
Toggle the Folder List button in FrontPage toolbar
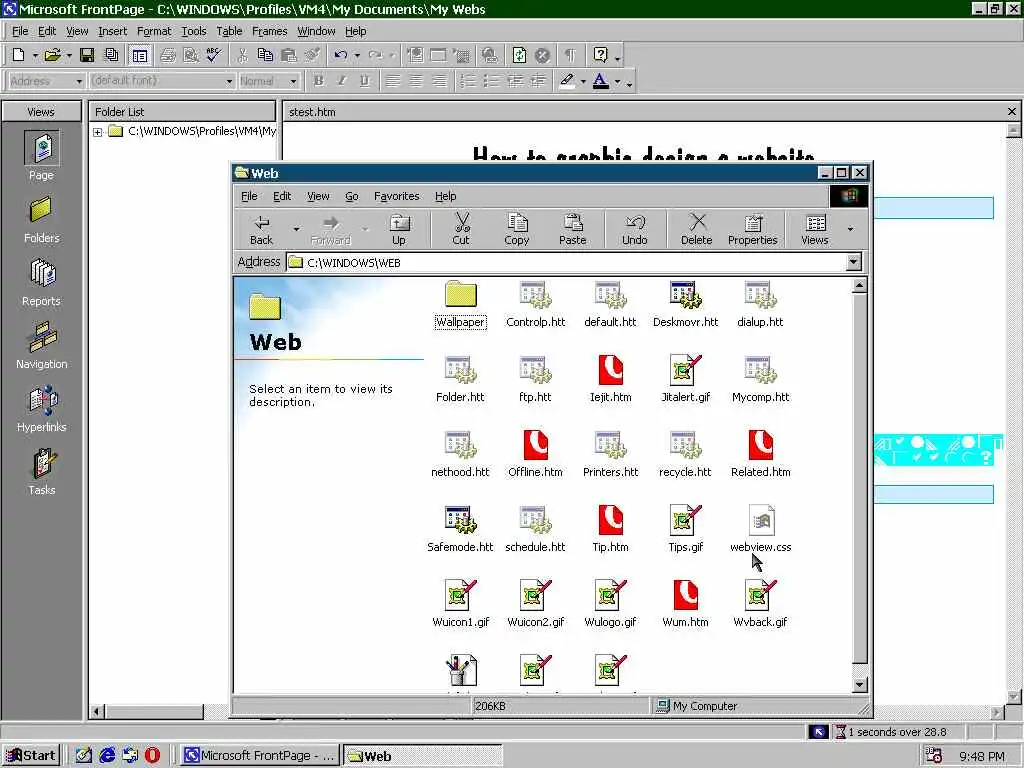coord(139,56)
